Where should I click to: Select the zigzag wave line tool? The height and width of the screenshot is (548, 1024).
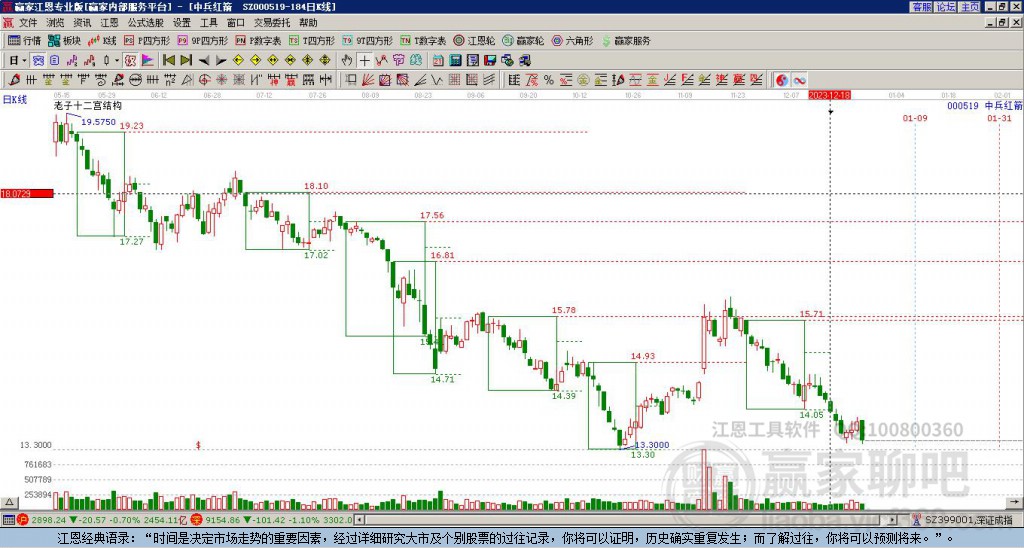pyautogui.click(x=436, y=80)
